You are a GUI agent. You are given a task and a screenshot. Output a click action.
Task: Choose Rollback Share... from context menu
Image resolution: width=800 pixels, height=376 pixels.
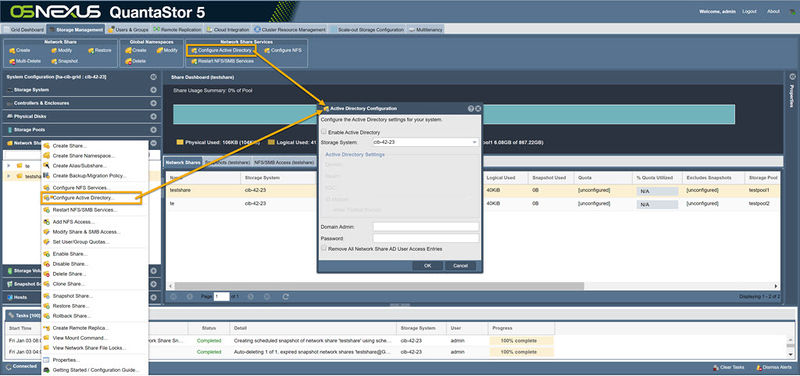(x=72, y=316)
